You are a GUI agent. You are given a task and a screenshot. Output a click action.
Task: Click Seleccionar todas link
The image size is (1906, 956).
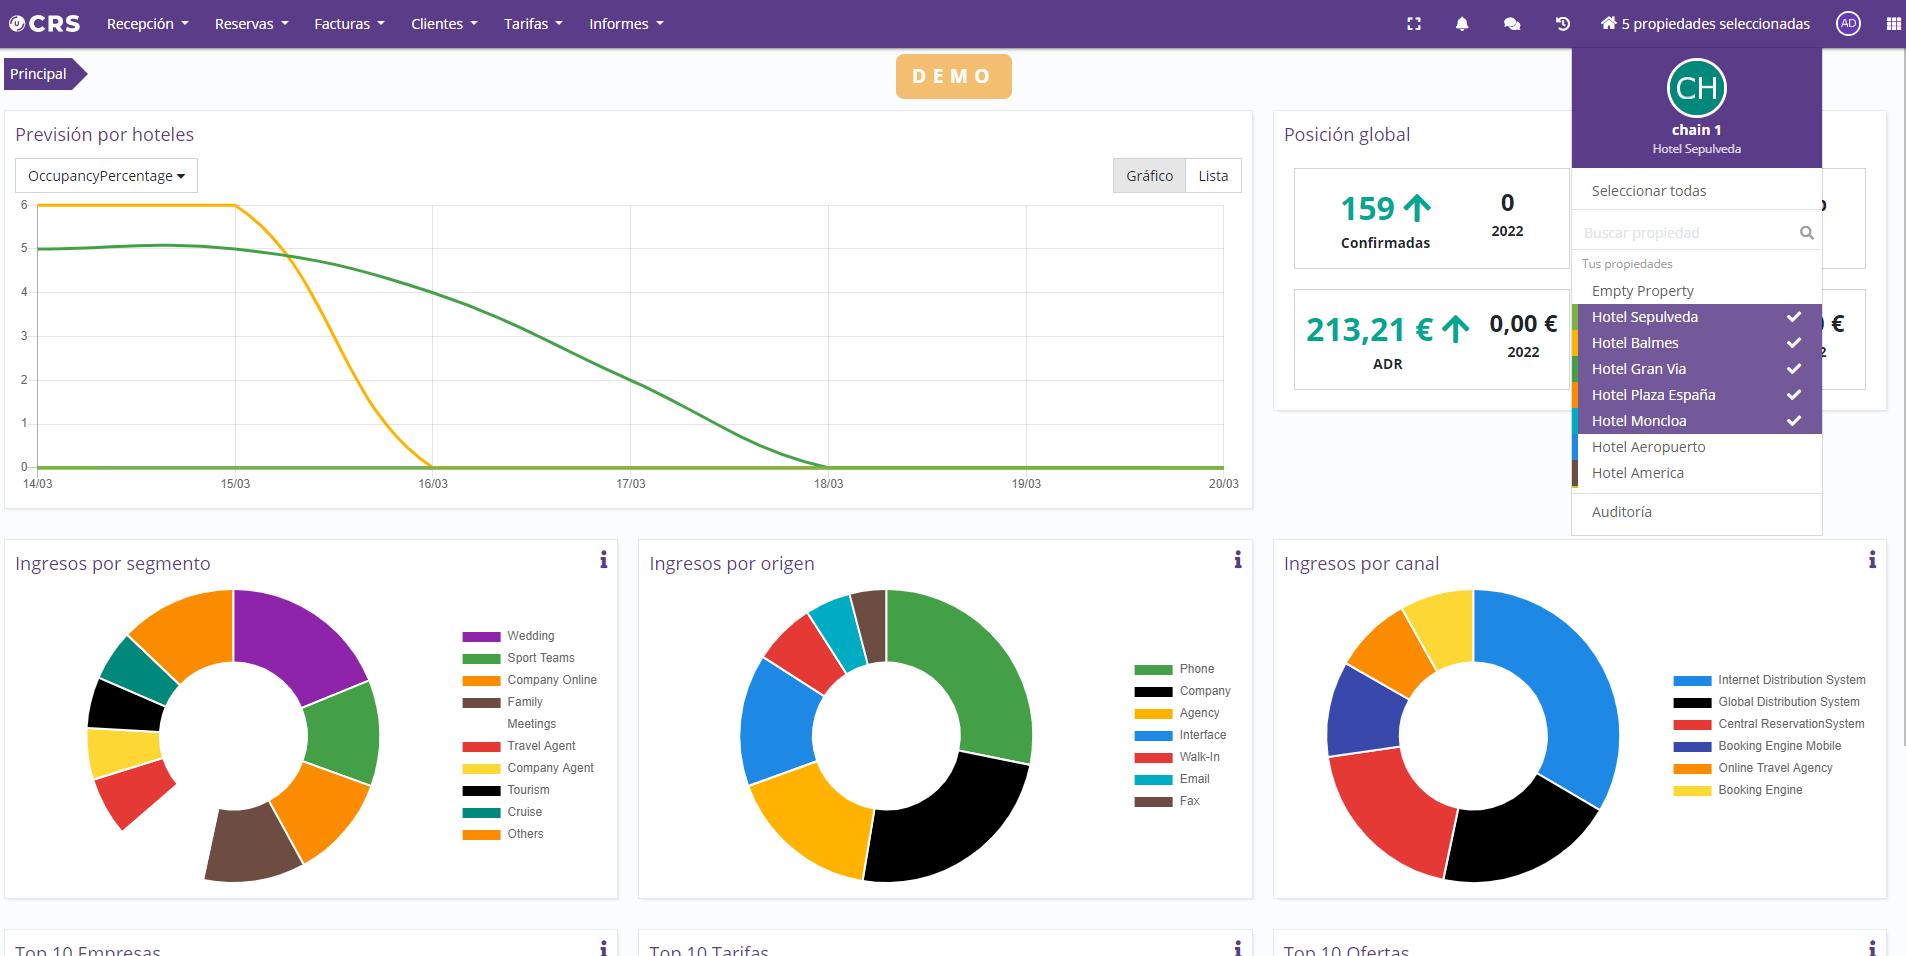[x=1648, y=191]
